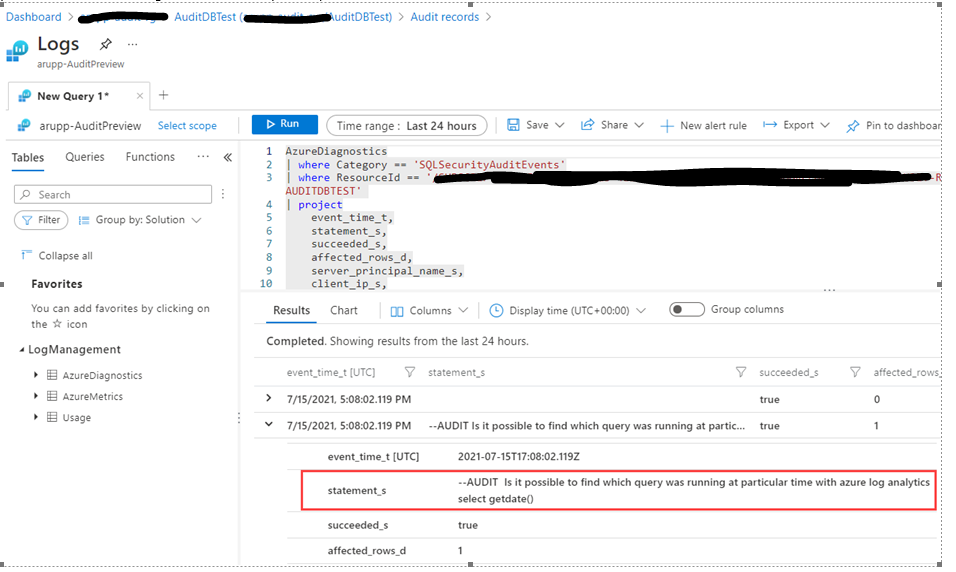This screenshot has width=956, height=572.
Task: Pin the Logs blade with pushpin icon
Action: coord(105,44)
